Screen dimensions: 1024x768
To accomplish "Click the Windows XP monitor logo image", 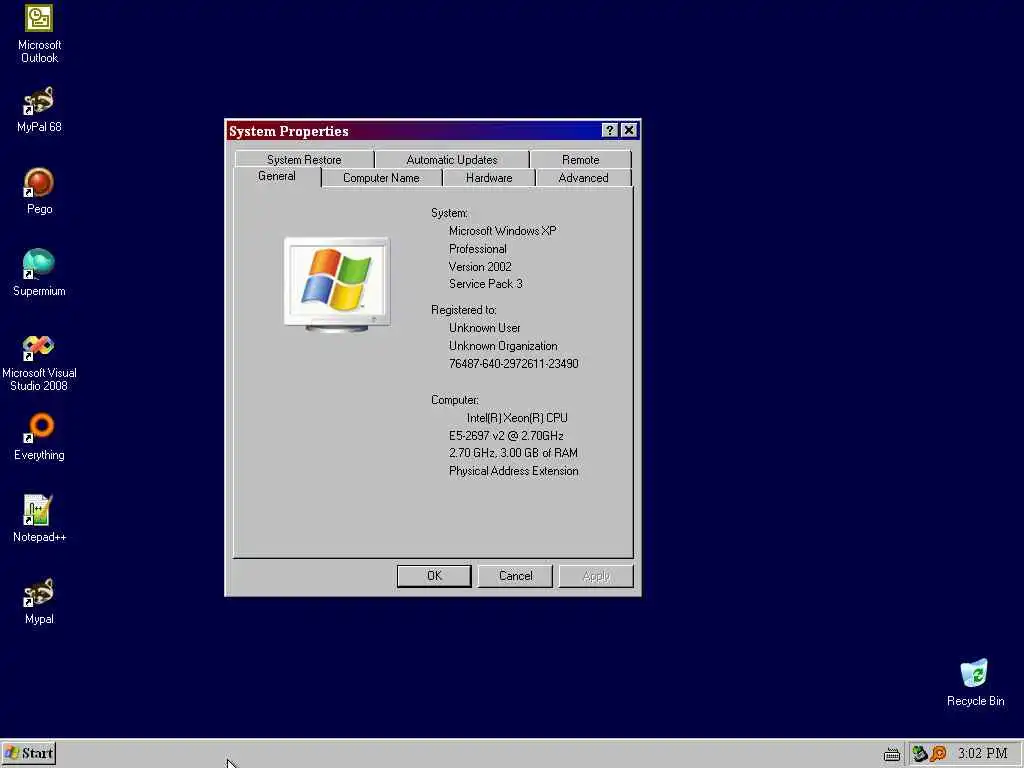I will coord(337,285).
